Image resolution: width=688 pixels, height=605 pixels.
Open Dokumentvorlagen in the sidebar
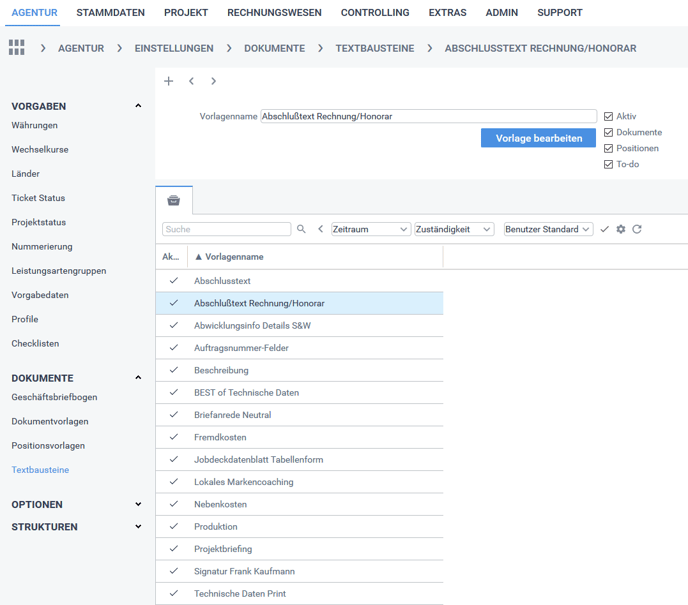coord(50,422)
